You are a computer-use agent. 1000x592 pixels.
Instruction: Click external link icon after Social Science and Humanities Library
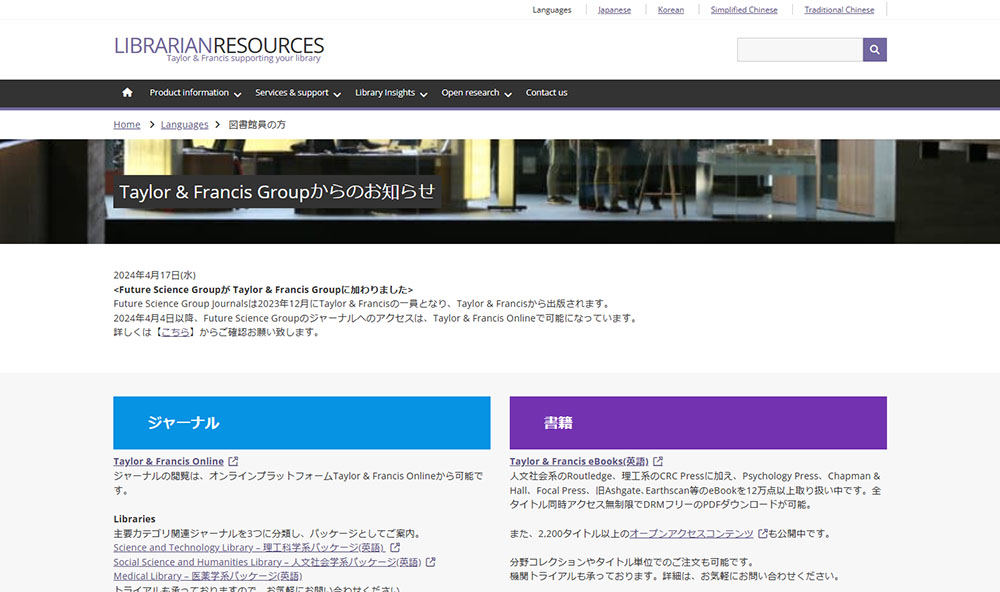431,562
